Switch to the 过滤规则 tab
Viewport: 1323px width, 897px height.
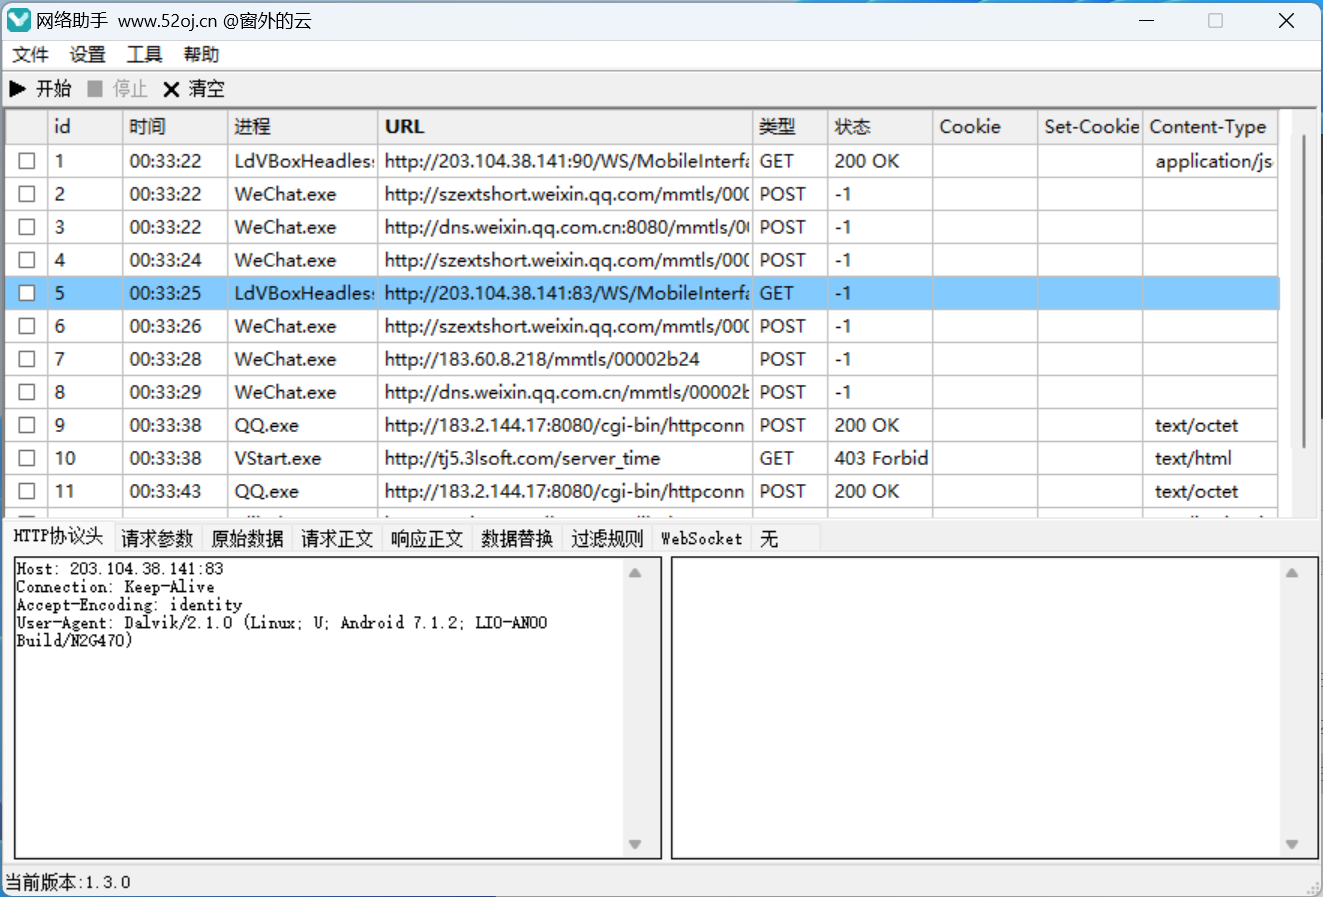pos(607,539)
